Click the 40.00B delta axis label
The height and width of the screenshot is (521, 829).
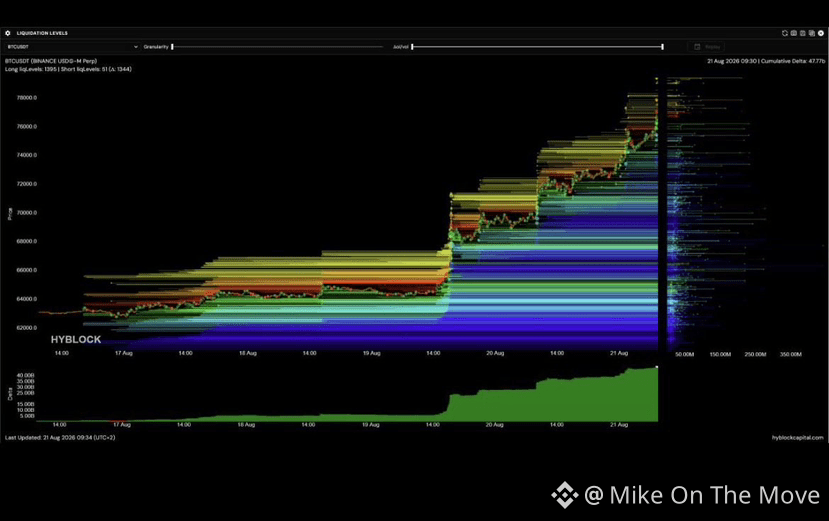tap(25, 376)
